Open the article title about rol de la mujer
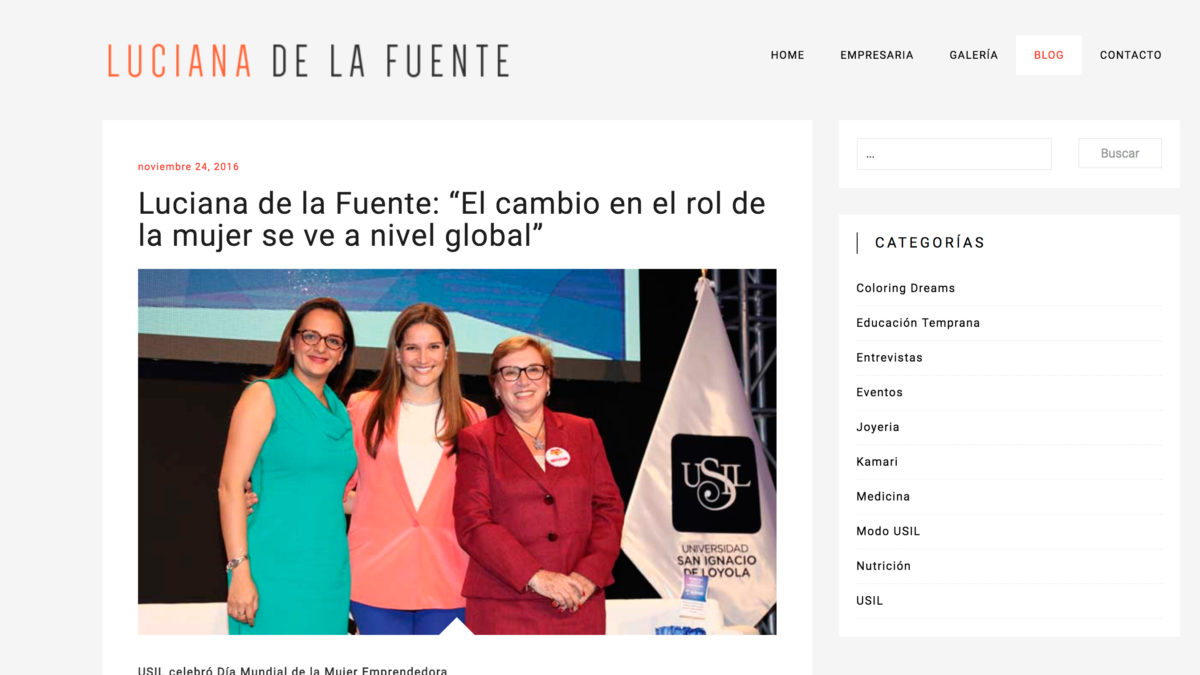Screen dimensions: 1200x675 click(452, 219)
